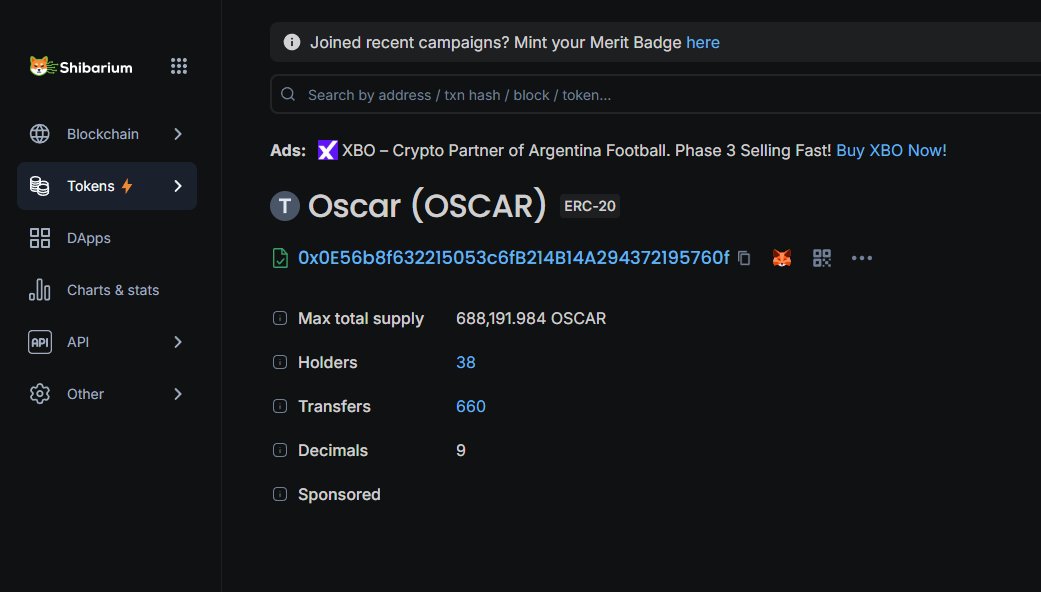The image size is (1041, 592).
Task: Expand the Tokens submenu arrow
Action: tap(178, 186)
